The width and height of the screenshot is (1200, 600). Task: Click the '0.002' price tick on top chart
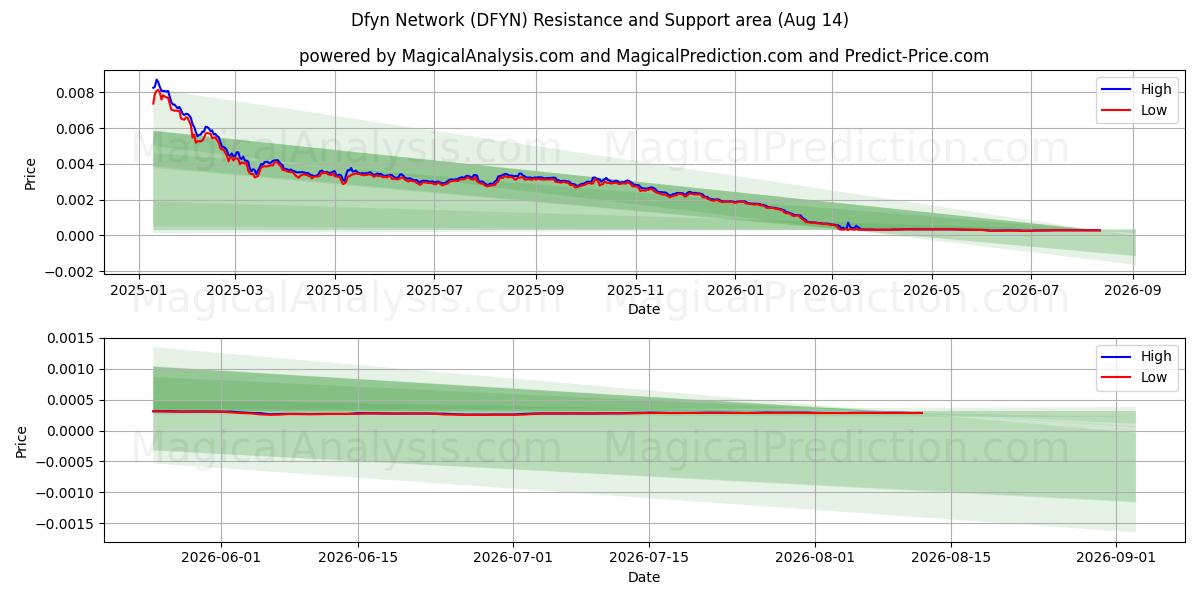(75, 200)
